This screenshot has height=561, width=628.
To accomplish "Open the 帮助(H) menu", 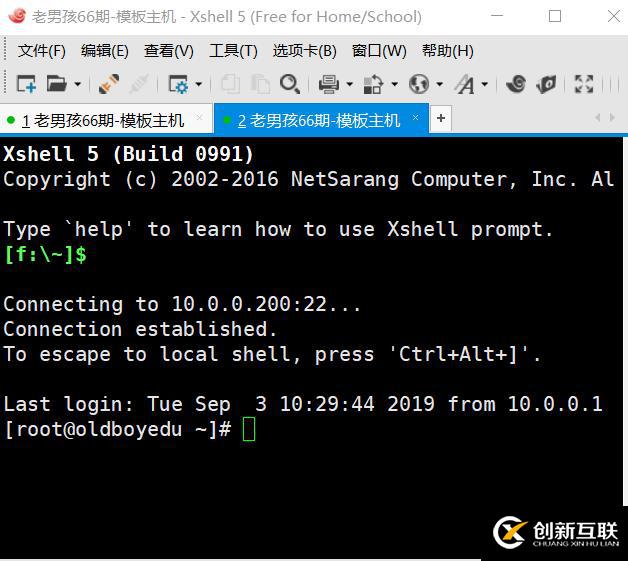I will pos(448,51).
